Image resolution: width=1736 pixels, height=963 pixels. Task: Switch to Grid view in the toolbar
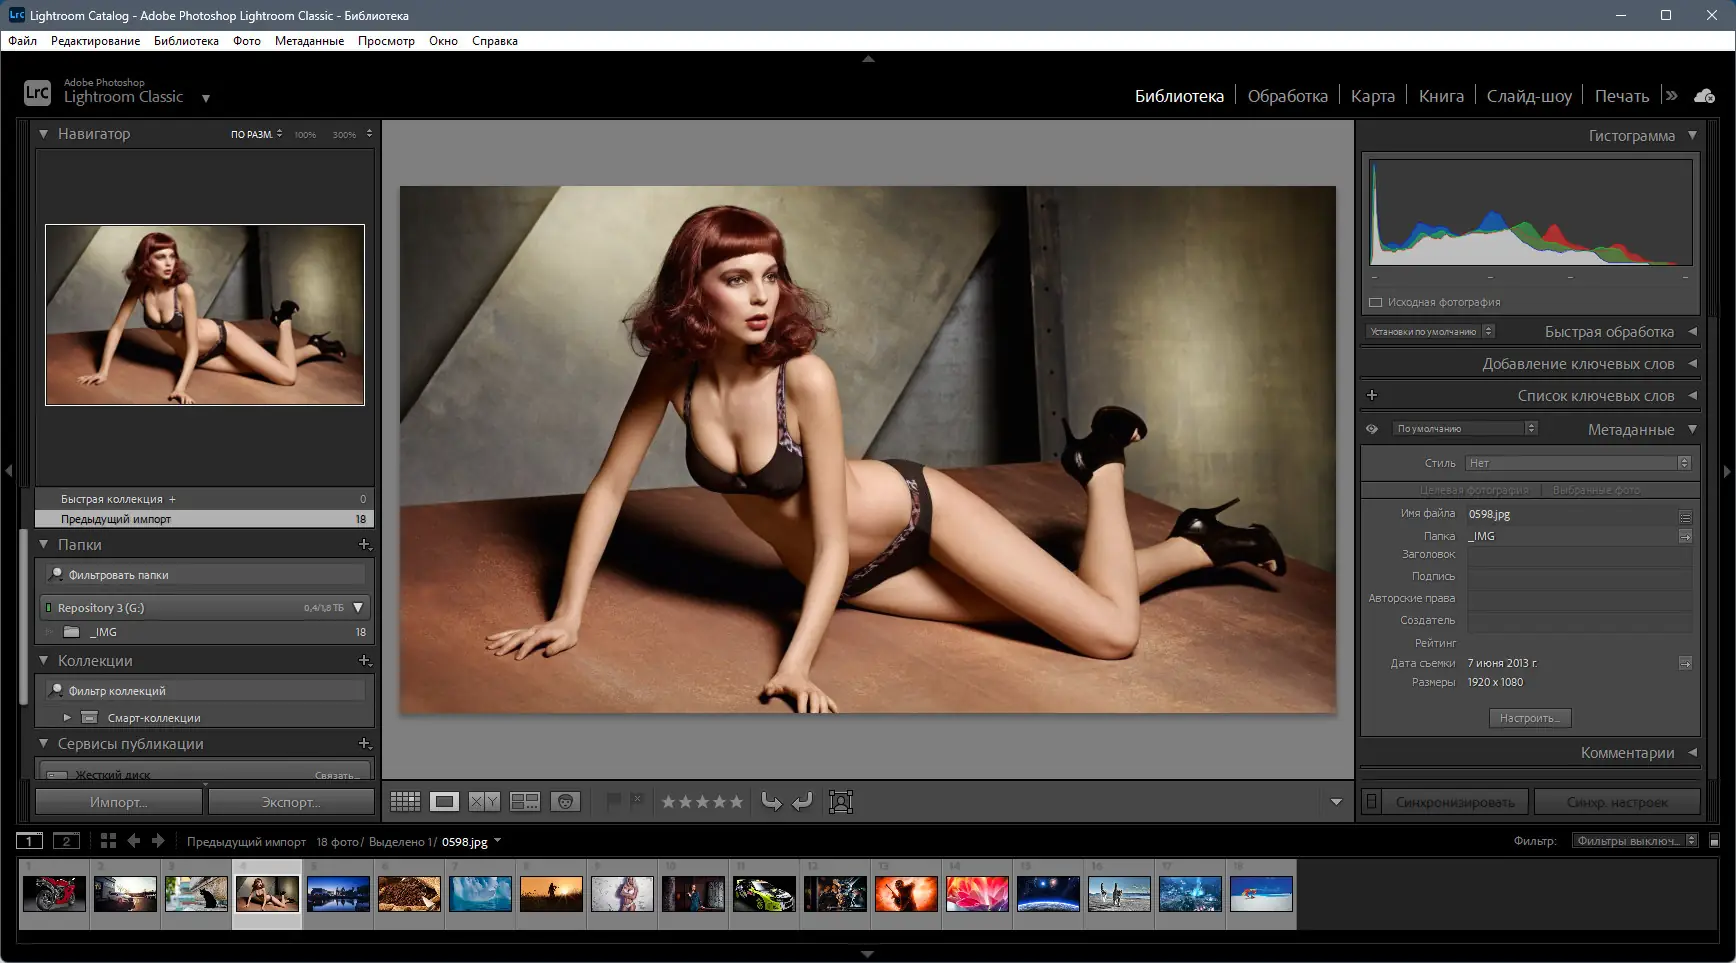coord(405,801)
